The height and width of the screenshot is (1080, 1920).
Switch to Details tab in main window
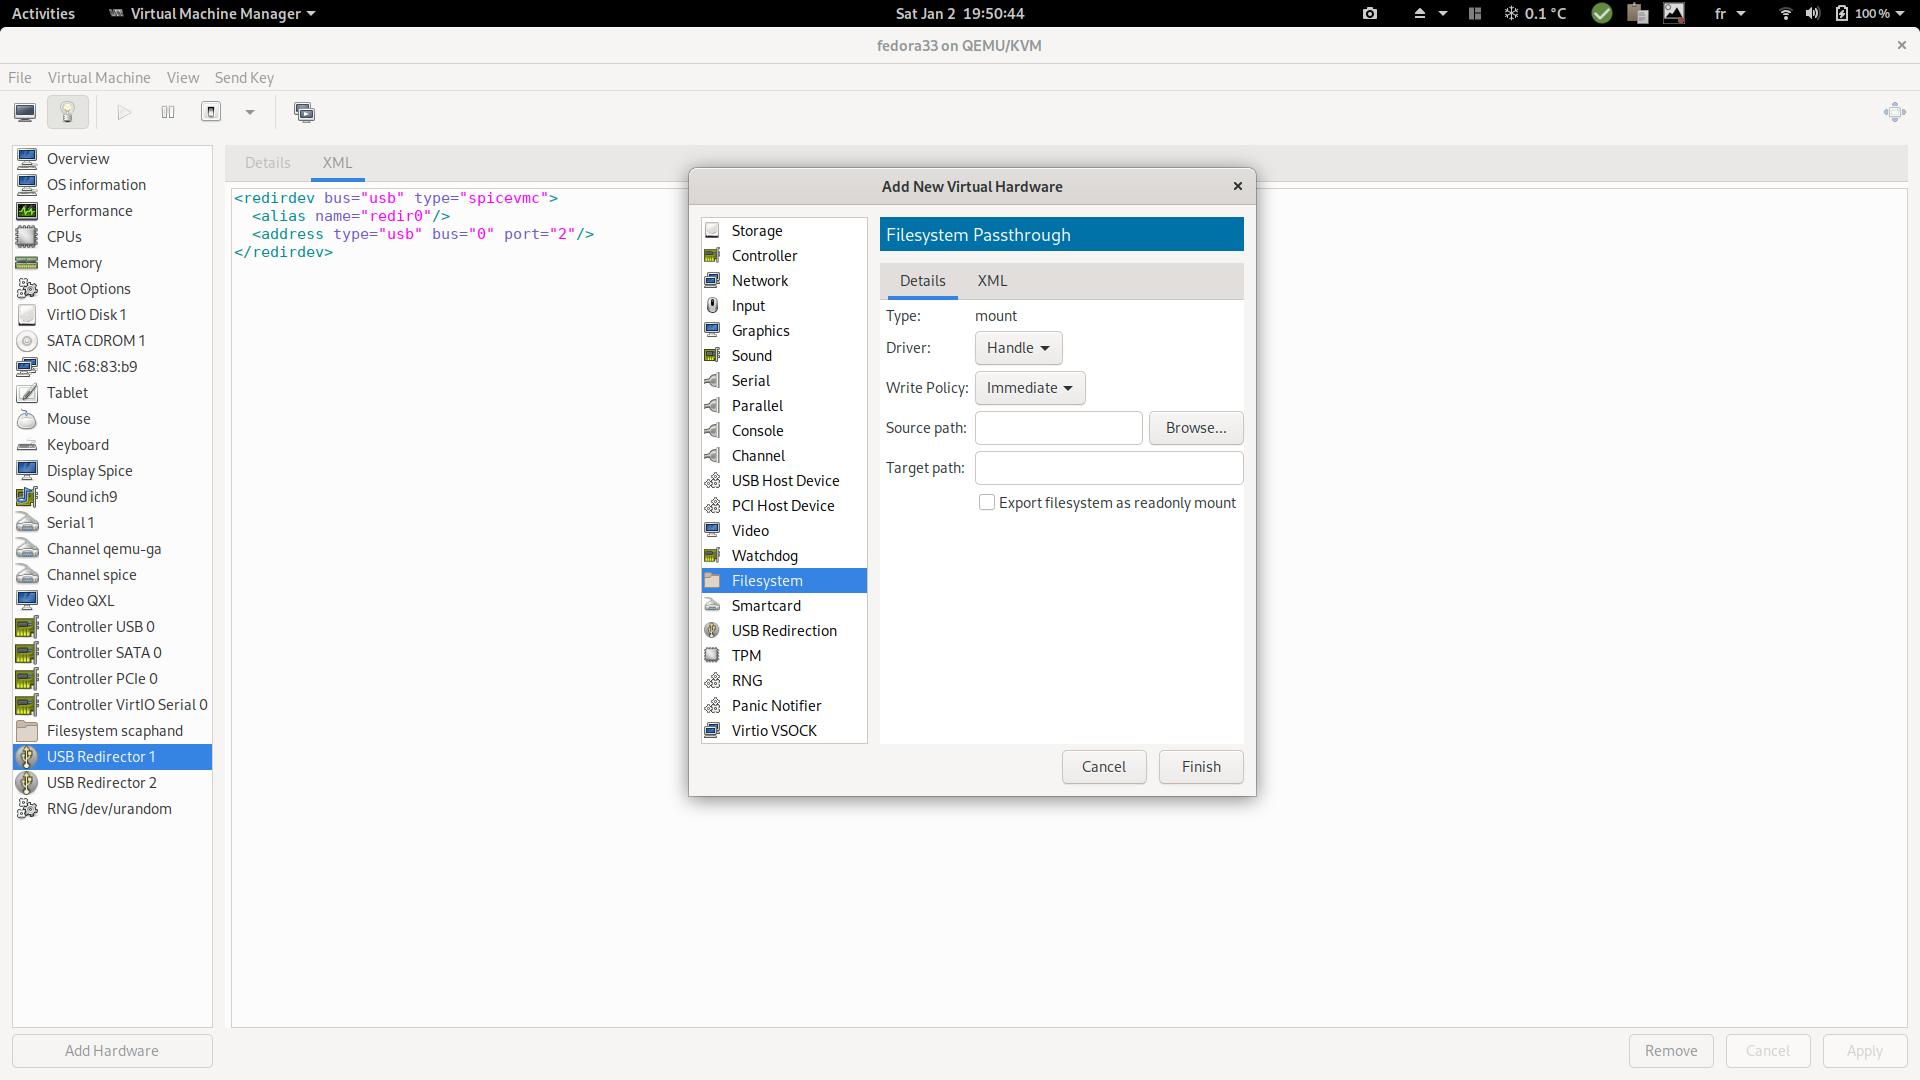click(x=268, y=162)
